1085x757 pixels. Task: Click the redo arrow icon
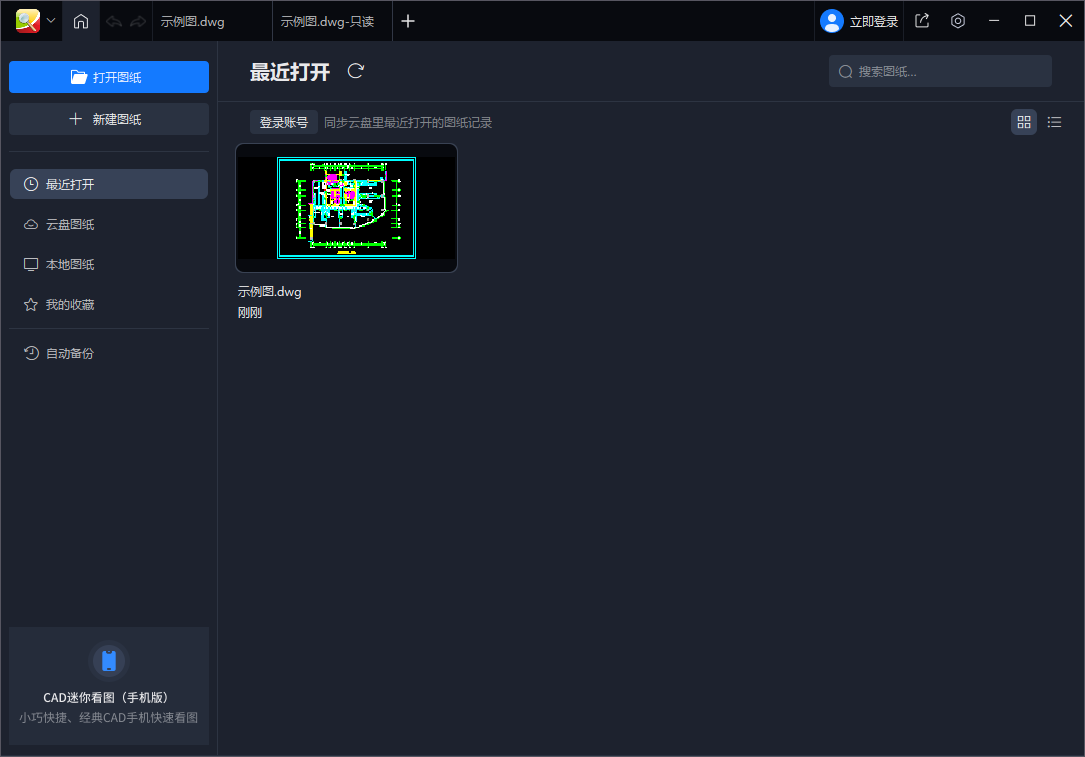(137, 21)
